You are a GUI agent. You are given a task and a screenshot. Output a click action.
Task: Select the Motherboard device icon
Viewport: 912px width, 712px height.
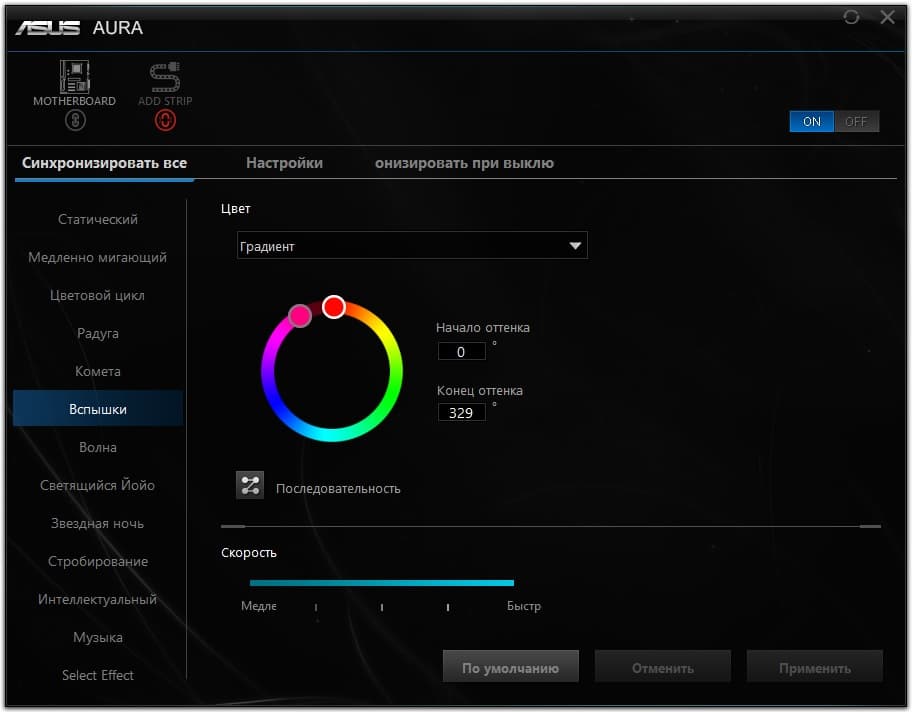74,77
